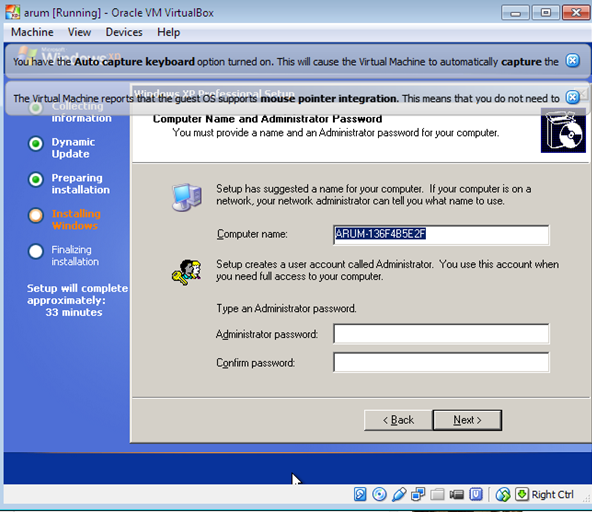The image size is (592, 514).
Task: Click the setup CD box icon
Action: 563,131
